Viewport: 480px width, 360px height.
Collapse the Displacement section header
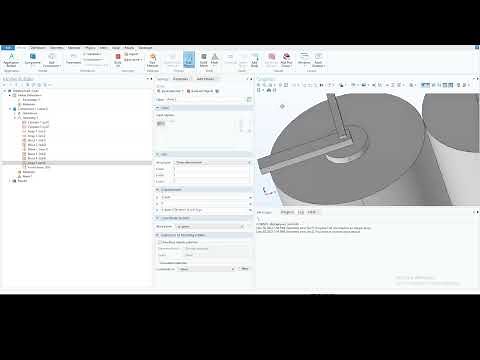point(203,189)
